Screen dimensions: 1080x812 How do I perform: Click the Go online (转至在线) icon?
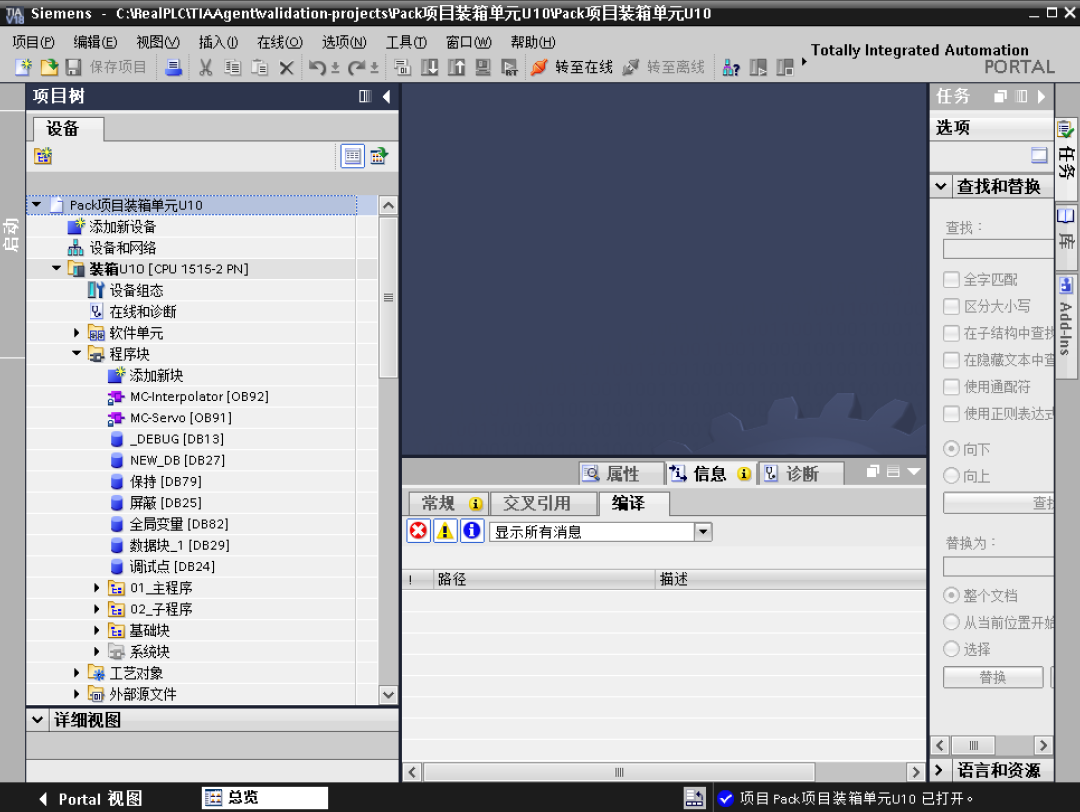pos(539,67)
